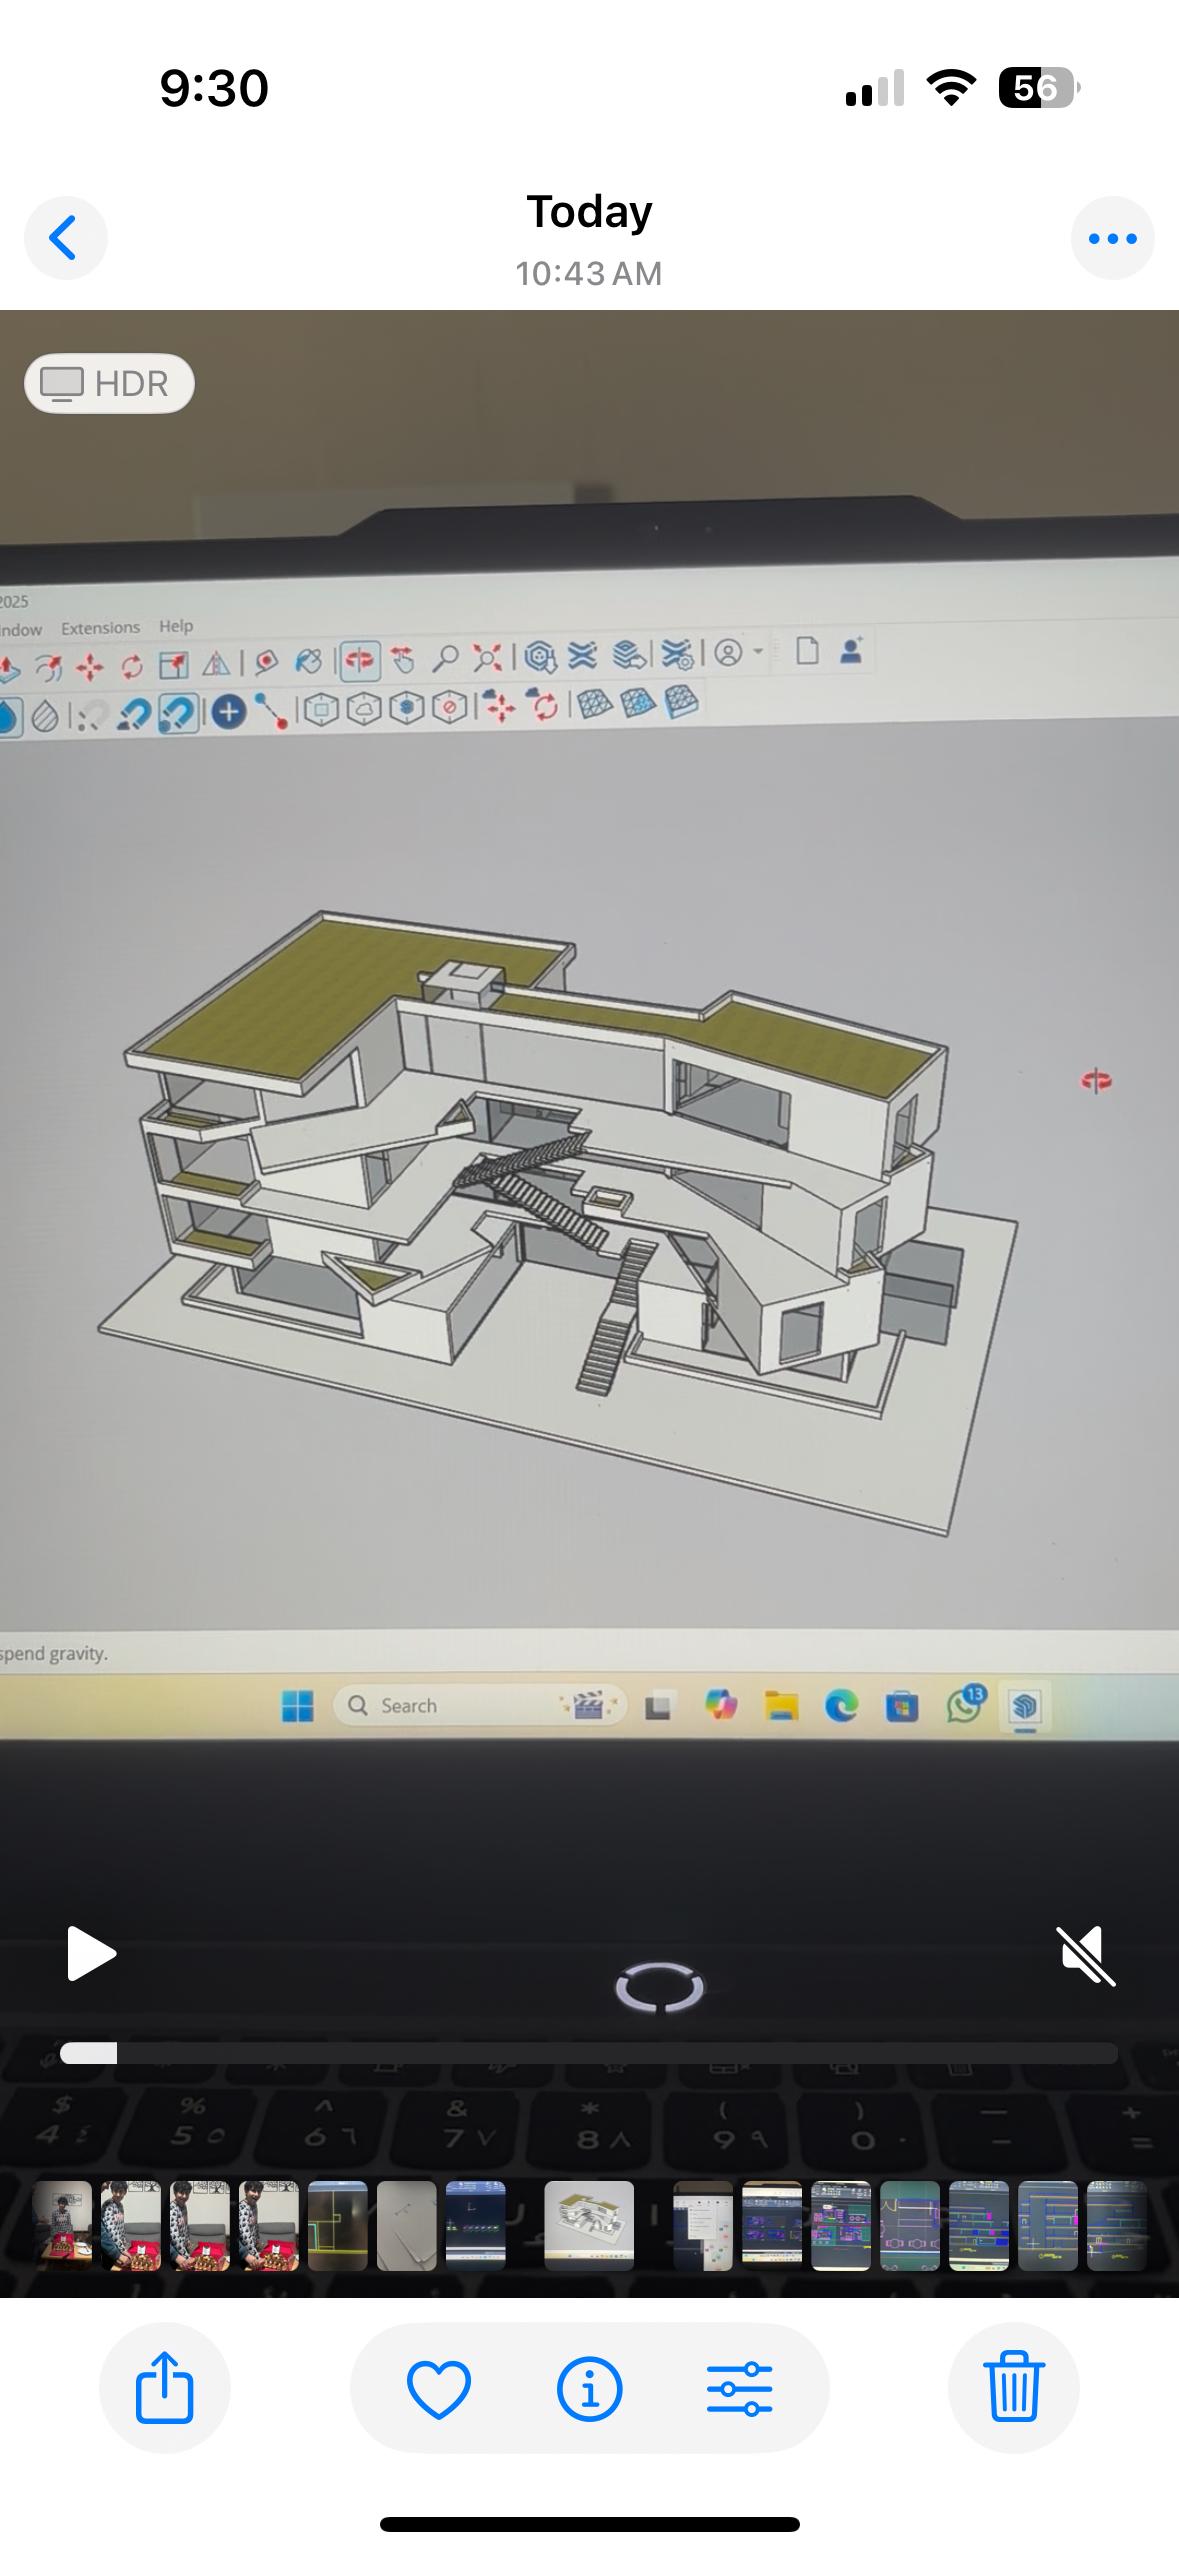Select the highlighted Orbit tool in SketchUp
The image size is (1179, 2556).
point(359,660)
